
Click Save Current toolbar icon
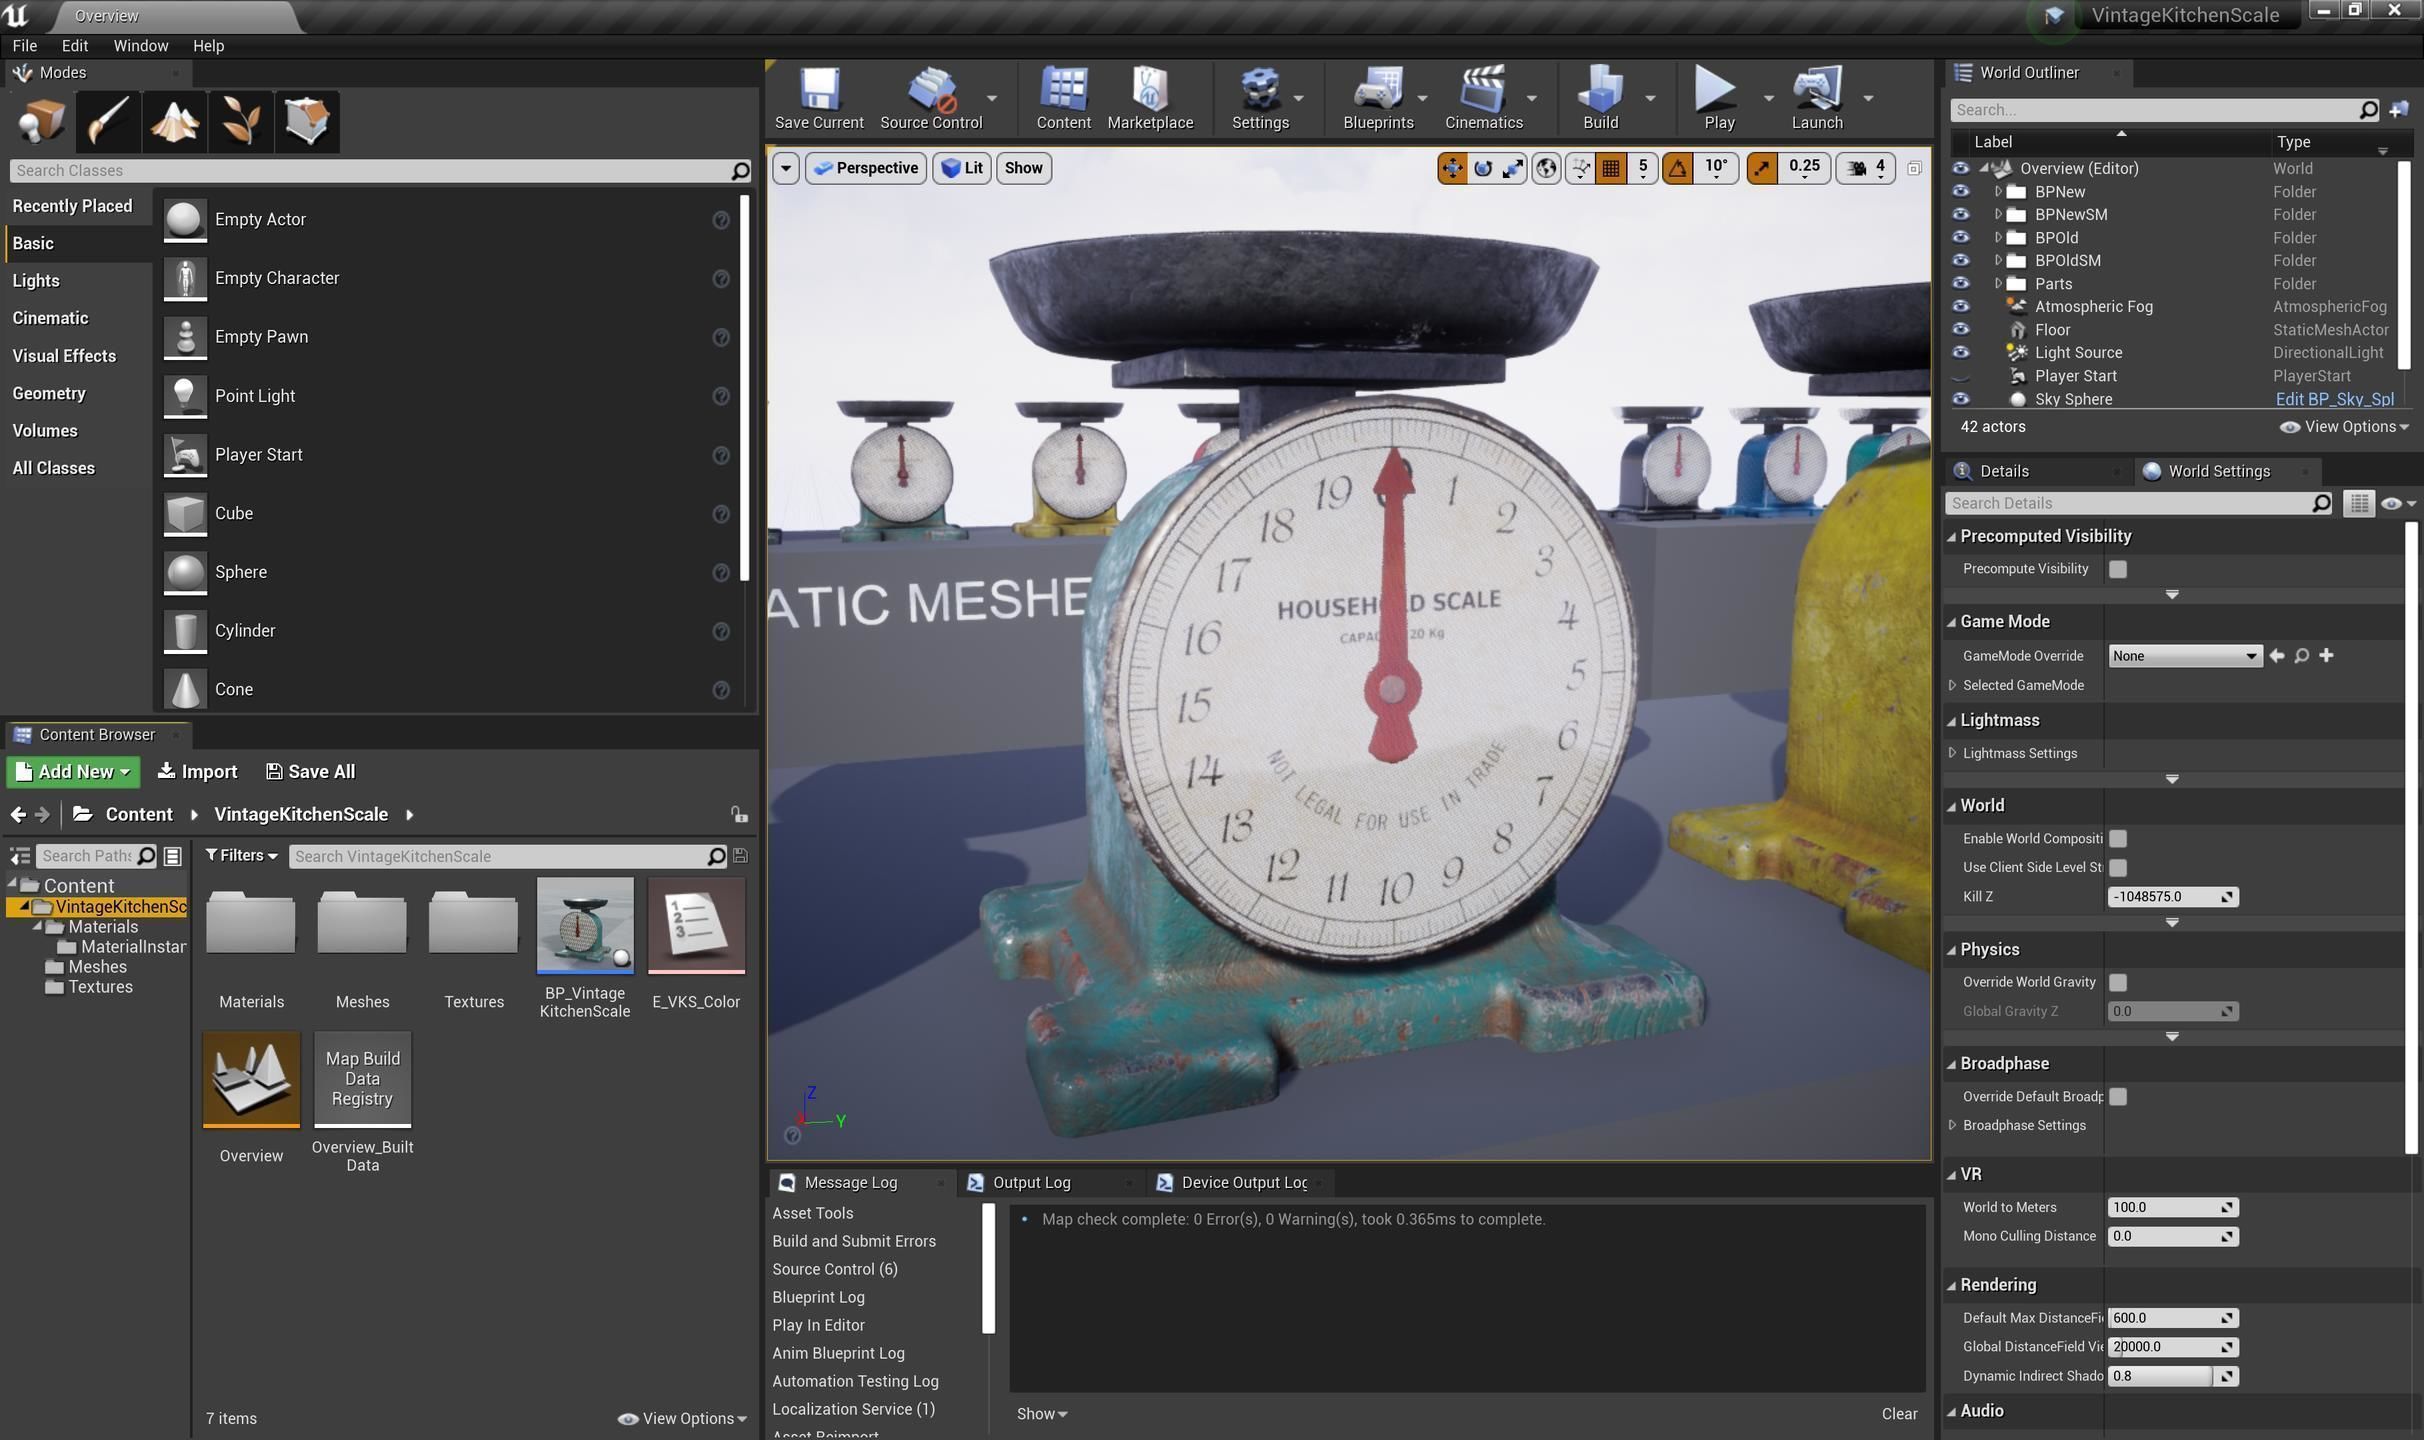point(819,98)
